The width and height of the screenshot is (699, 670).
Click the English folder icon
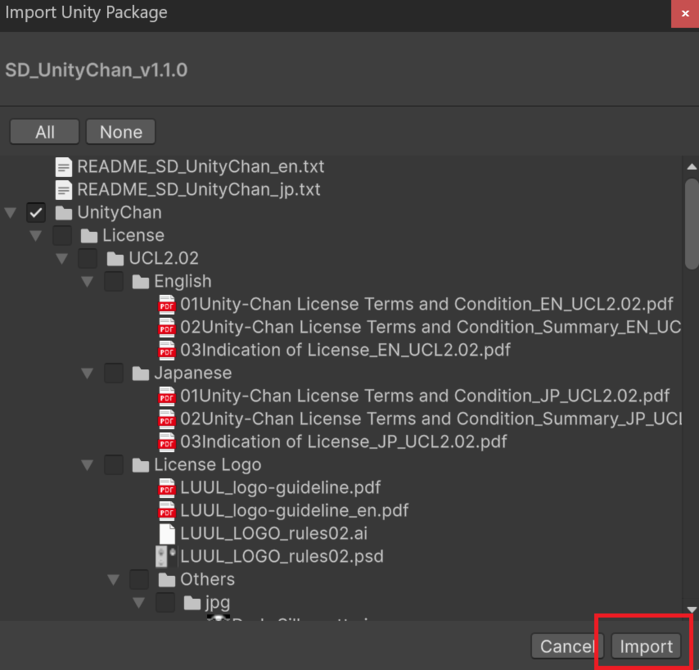pyautogui.click(x=141, y=282)
